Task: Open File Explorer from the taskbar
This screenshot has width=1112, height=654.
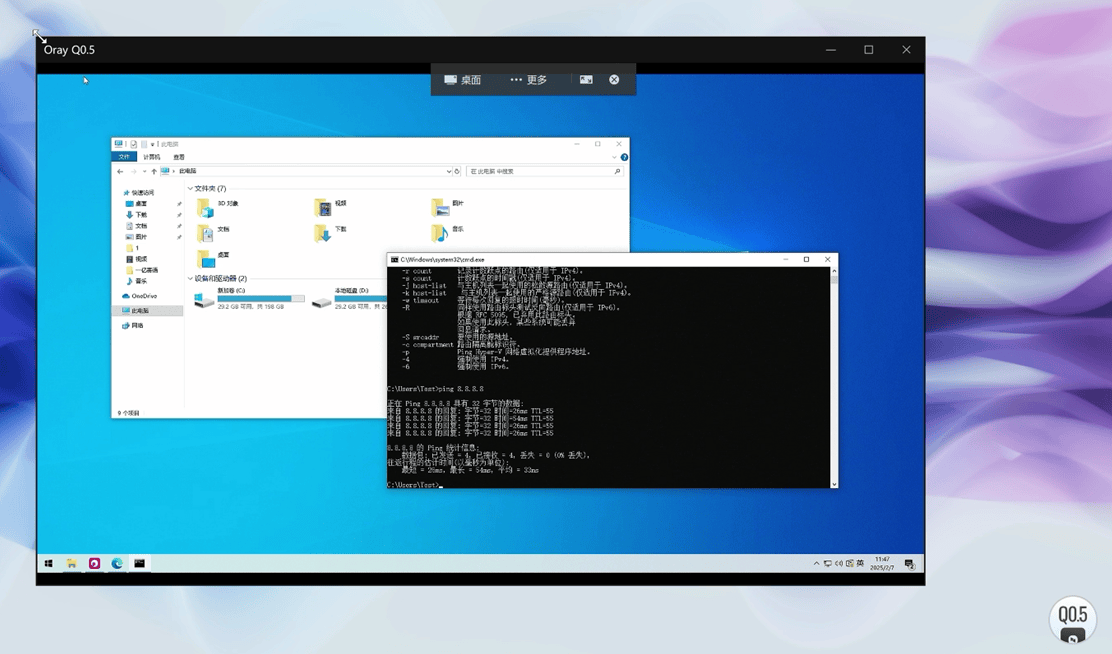Action: coord(72,563)
